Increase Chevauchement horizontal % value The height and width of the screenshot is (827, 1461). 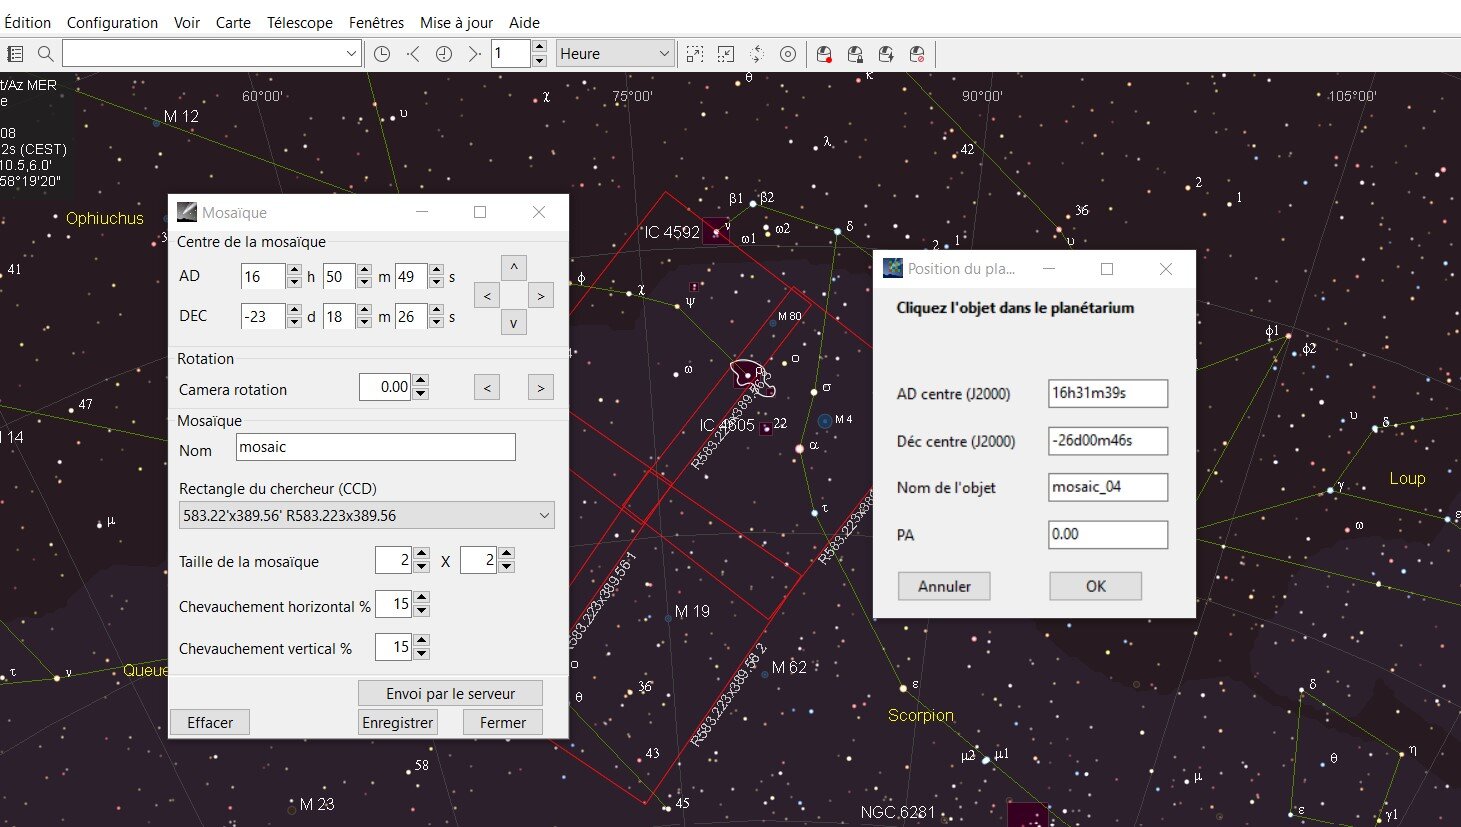click(421, 598)
